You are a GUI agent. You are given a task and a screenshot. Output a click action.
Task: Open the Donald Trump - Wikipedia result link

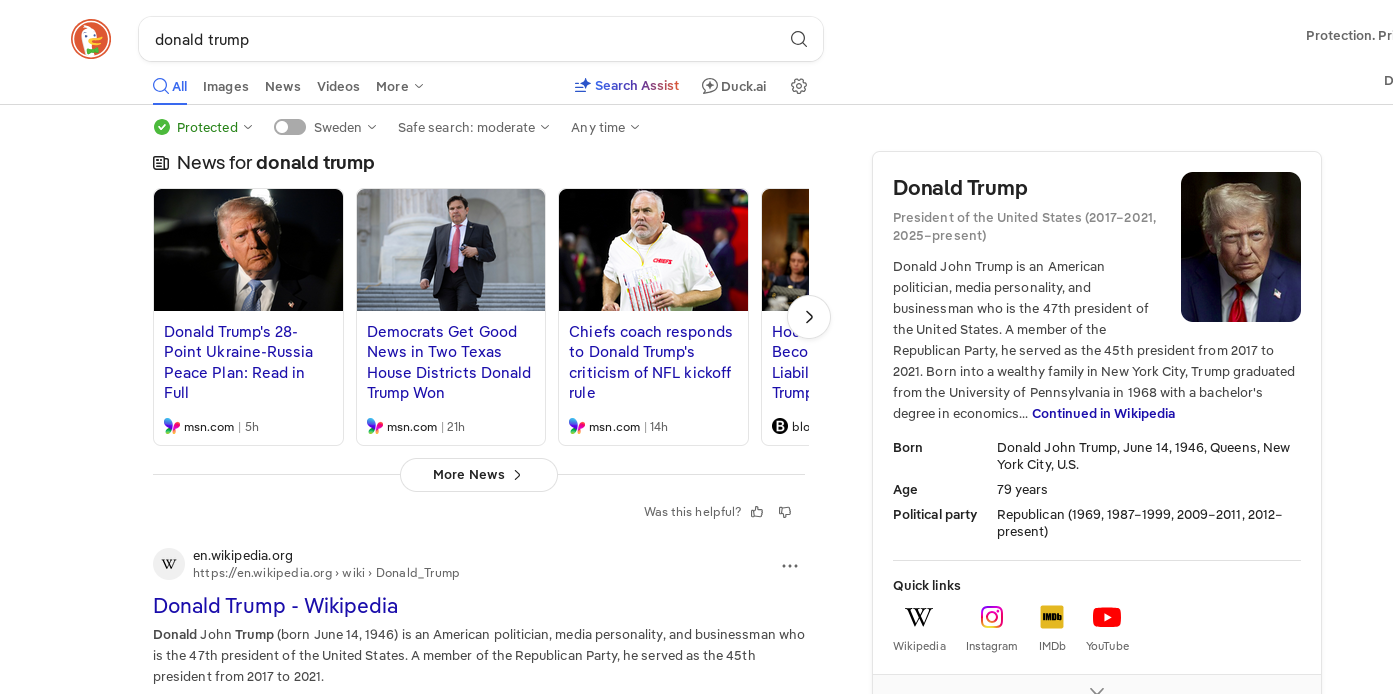275,606
